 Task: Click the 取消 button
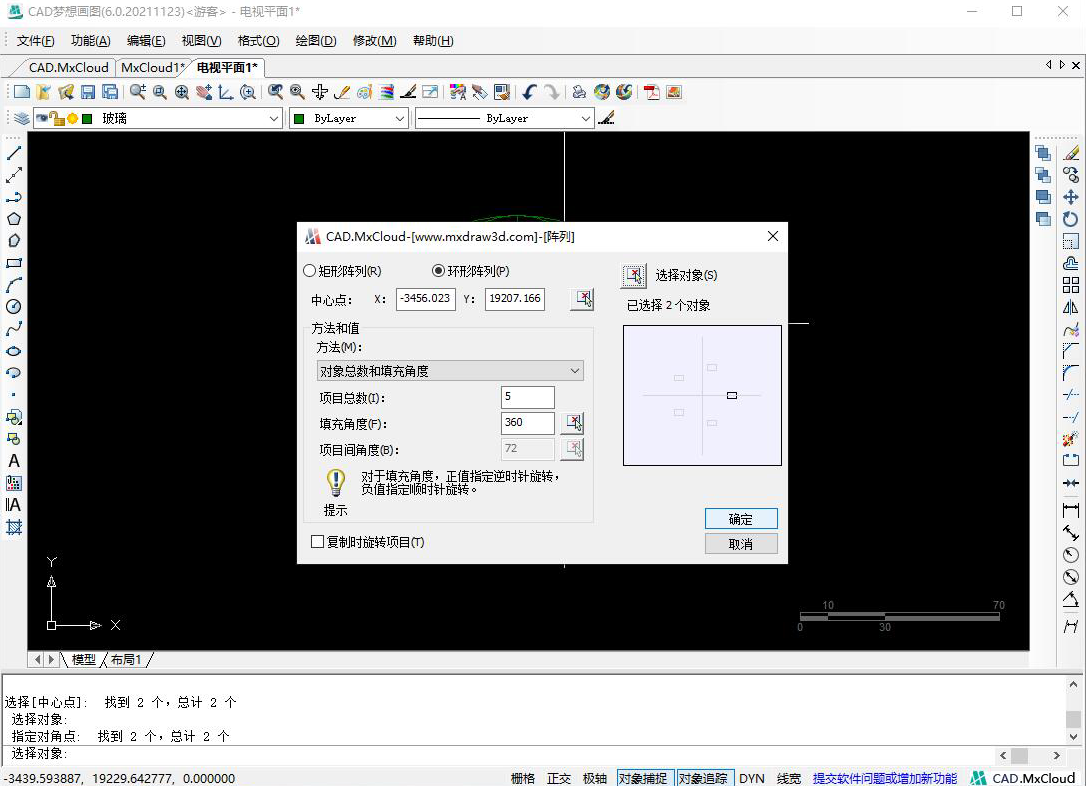coord(740,544)
